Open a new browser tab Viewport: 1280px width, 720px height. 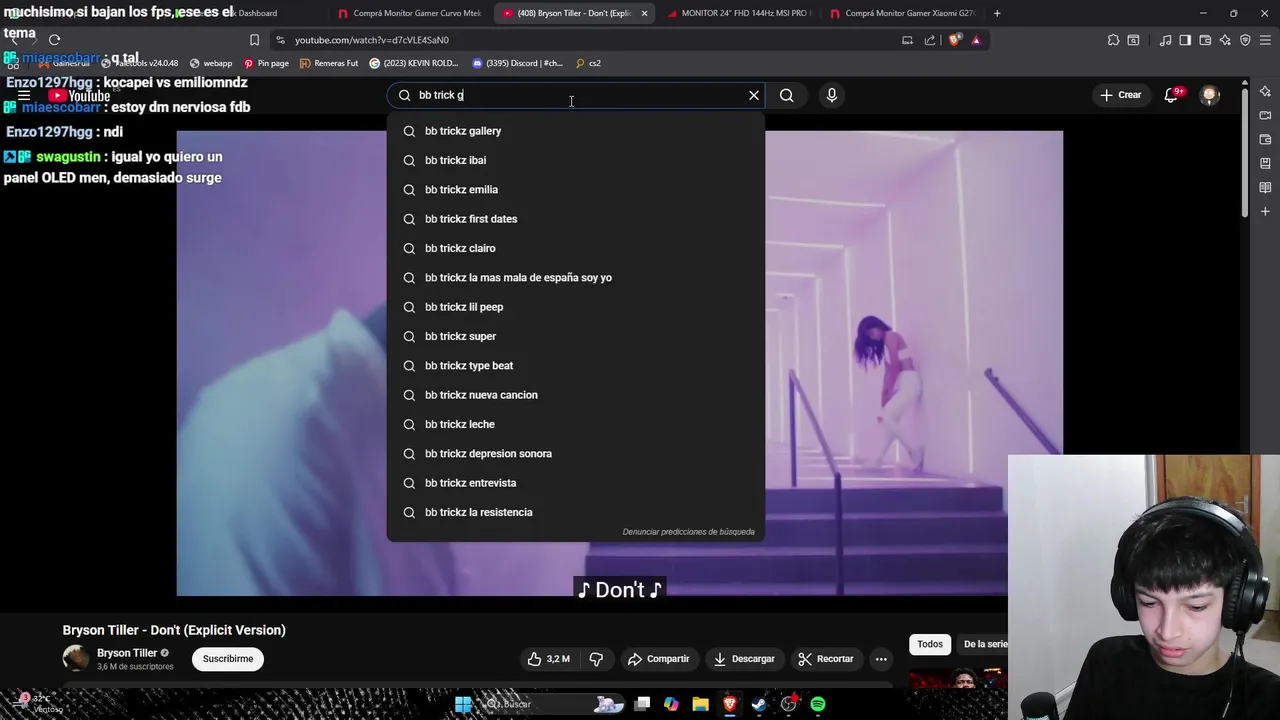[x=997, y=13]
